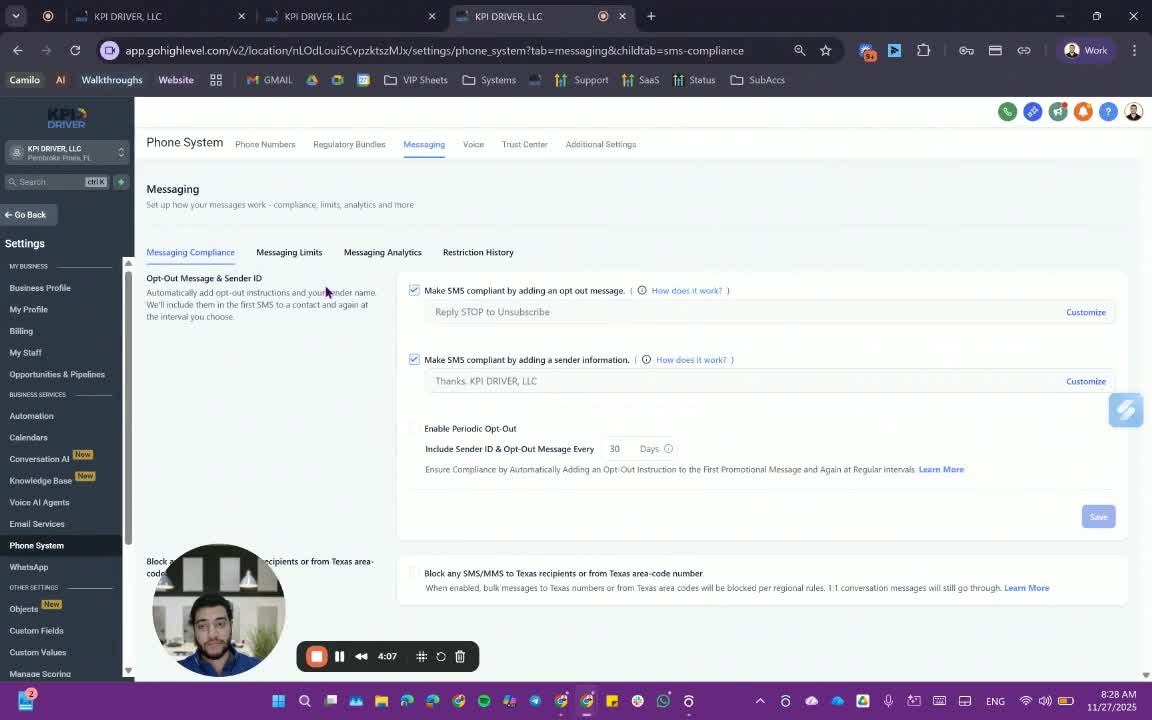Delete the recording with trash icon
Image resolution: width=1152 pixels, height=720 pixels.
tap(460, 656)
